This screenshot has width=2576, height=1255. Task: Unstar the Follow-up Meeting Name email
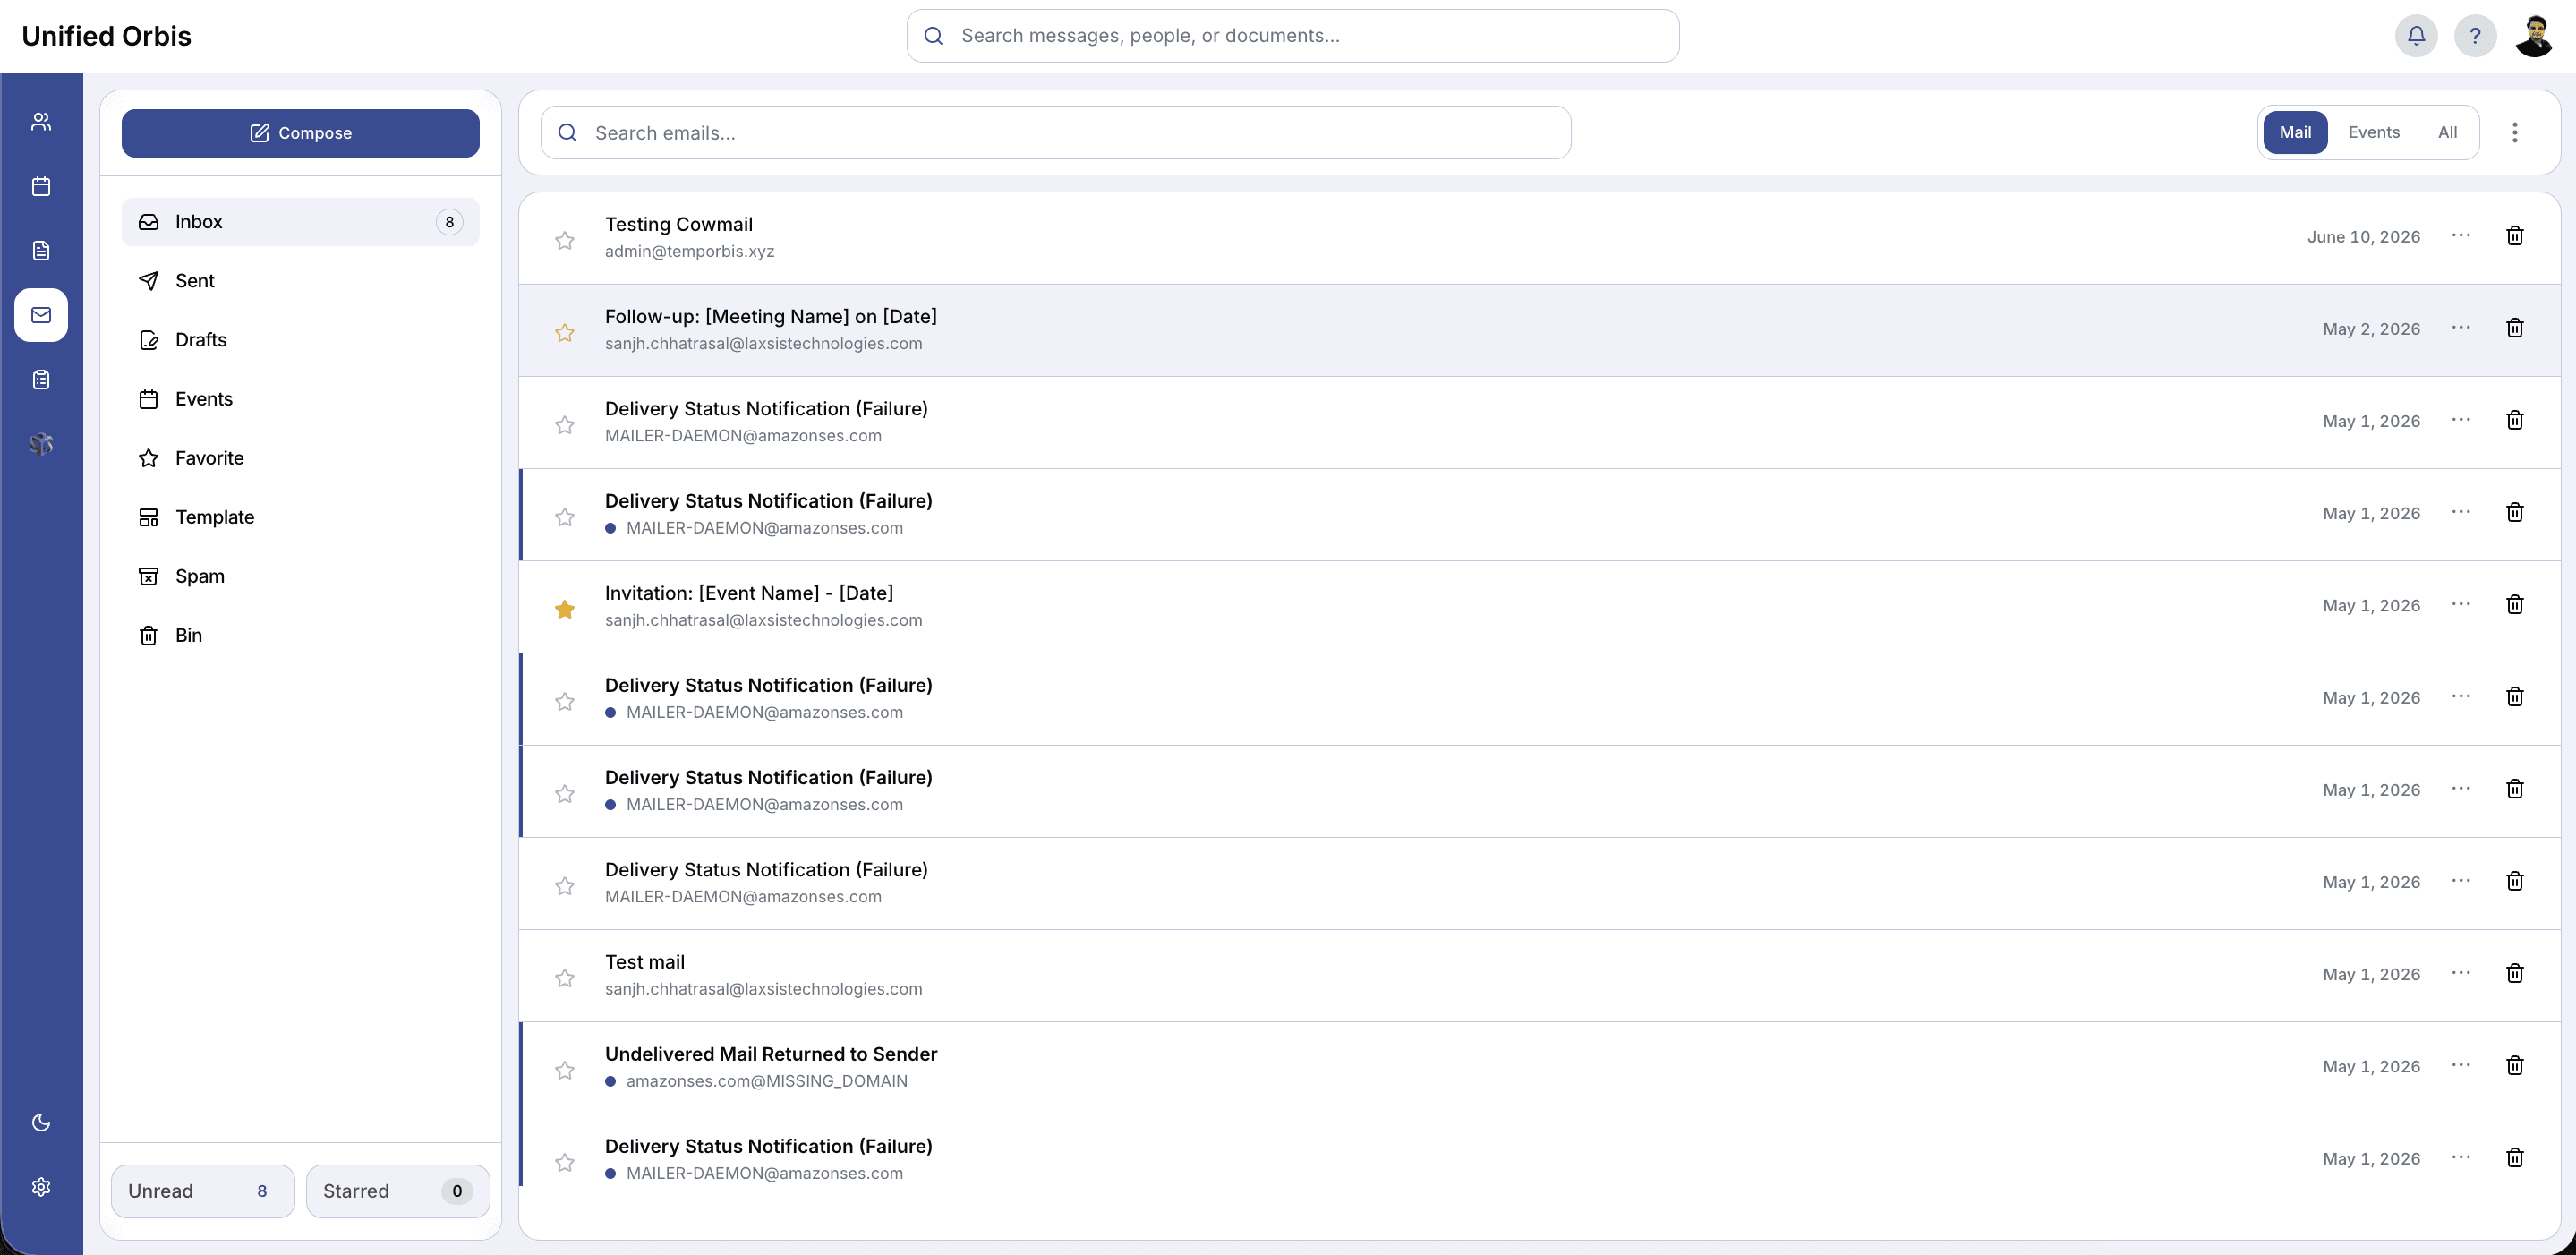click(x=565, y=332)
